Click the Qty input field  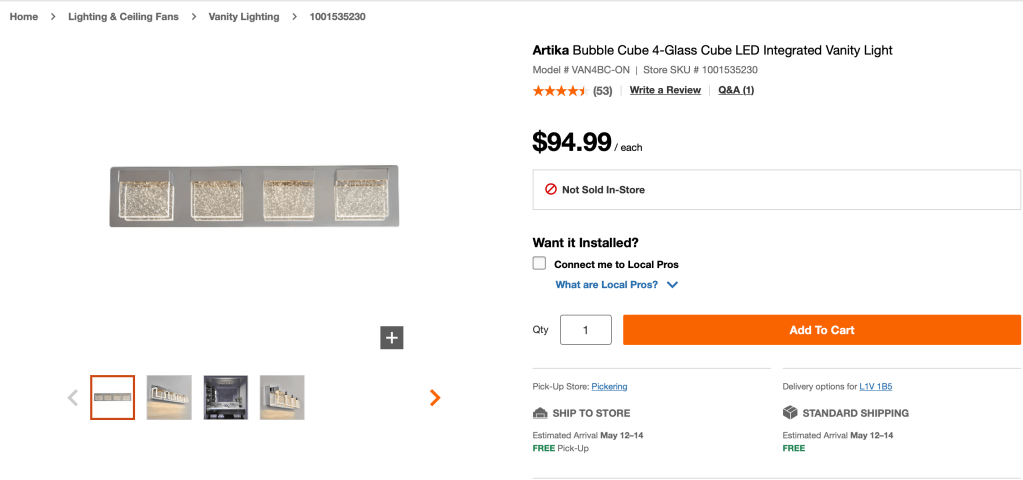pyautogui.click(x=585, y=330)
